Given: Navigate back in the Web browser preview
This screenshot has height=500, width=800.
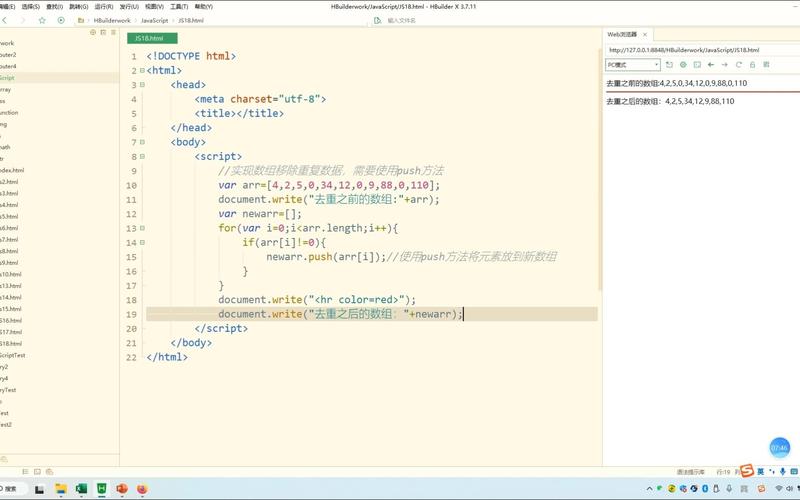Looking at the screenshot, I should [x=711, y=65].
